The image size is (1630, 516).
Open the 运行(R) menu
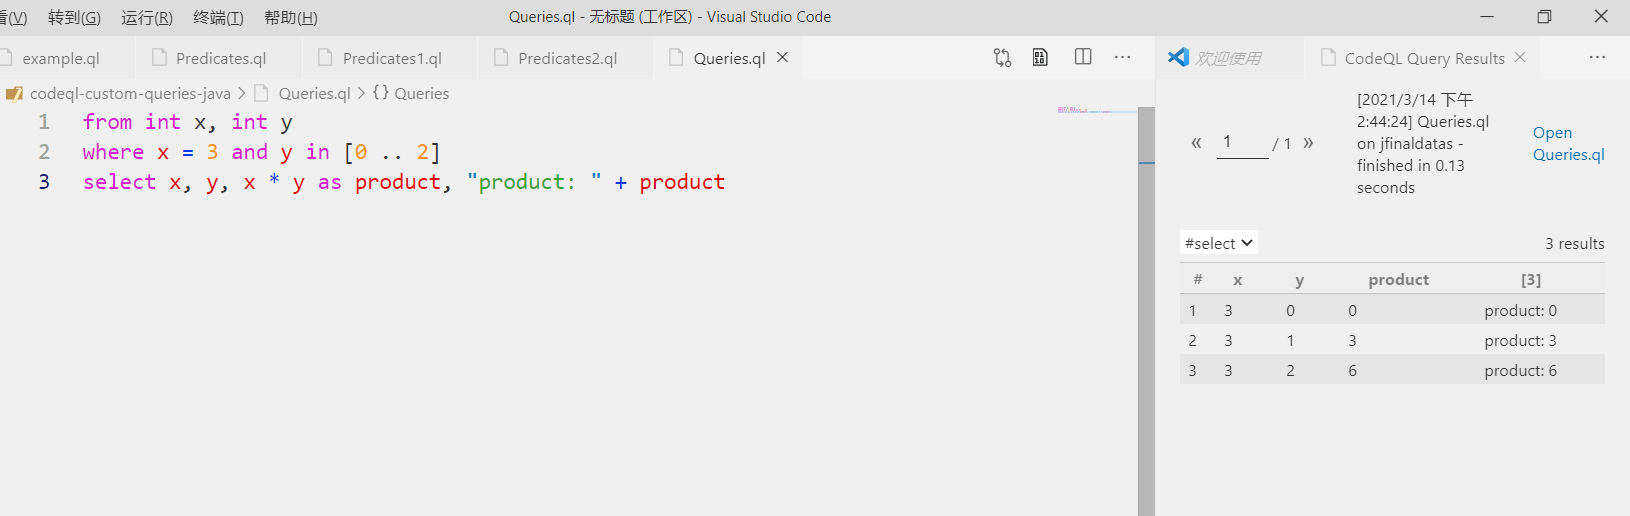pos(147,17)
